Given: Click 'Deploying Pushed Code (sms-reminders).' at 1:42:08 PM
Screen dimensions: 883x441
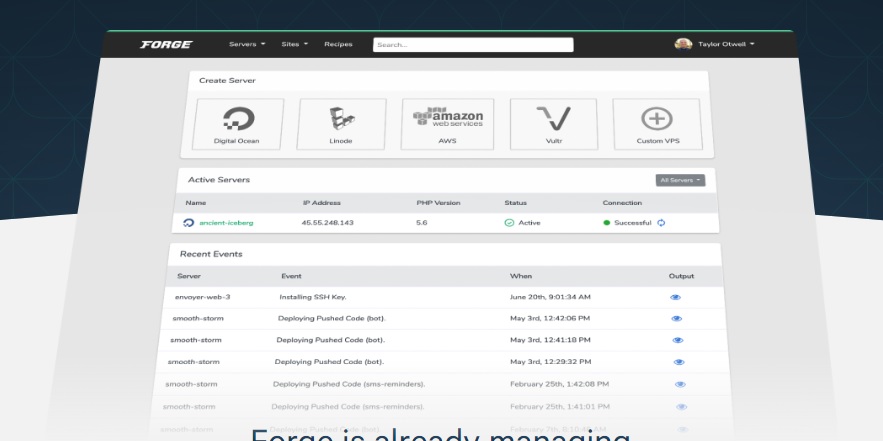Looking at the screenshot, I should (349, 384).
